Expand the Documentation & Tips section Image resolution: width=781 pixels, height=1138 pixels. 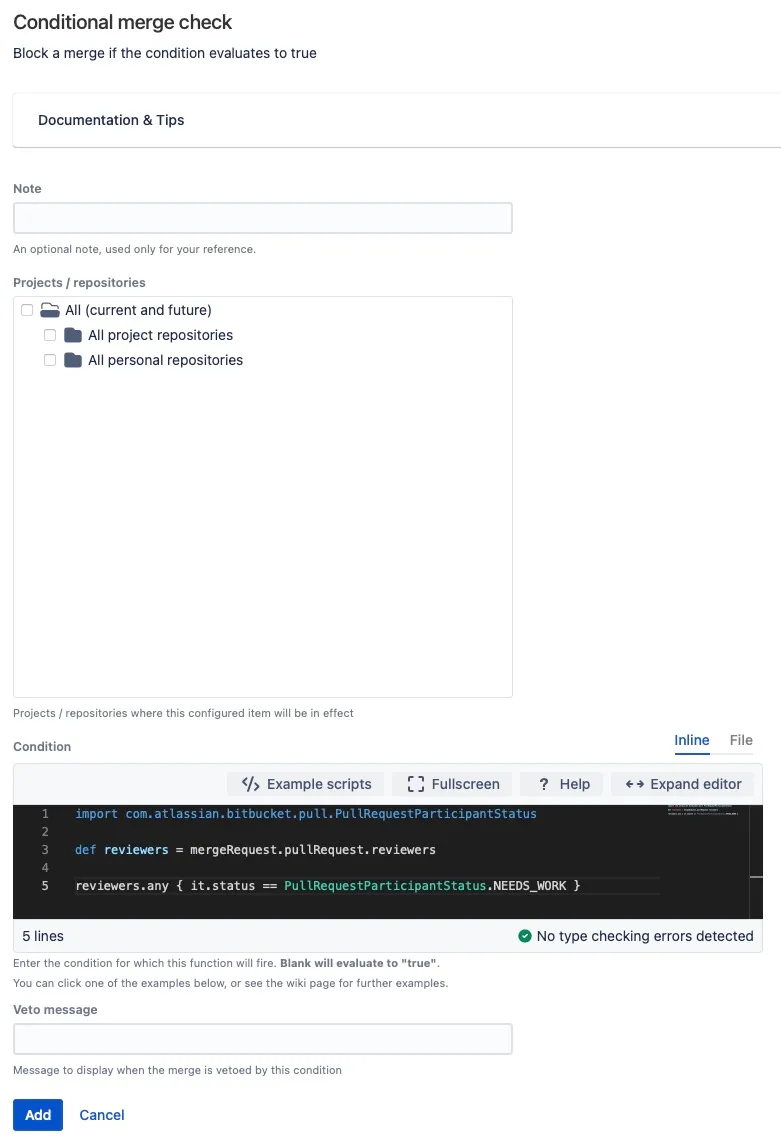click(x=396, y=120)
